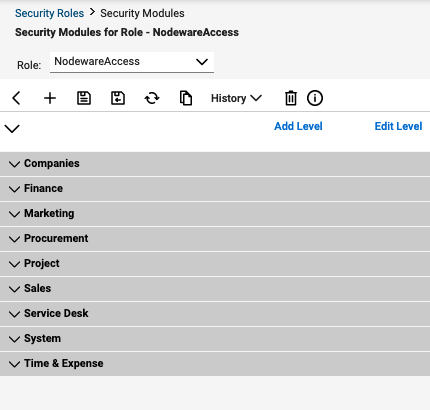Click the Procurement row label
Image resolution: width=430 pixels, height=410 pixels.
56,238
